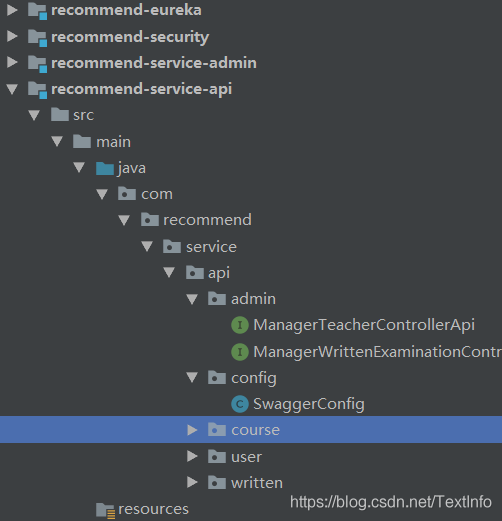The image size is (502, 521).
Task: Click the resources folder icon
Action: pos(105,510)
